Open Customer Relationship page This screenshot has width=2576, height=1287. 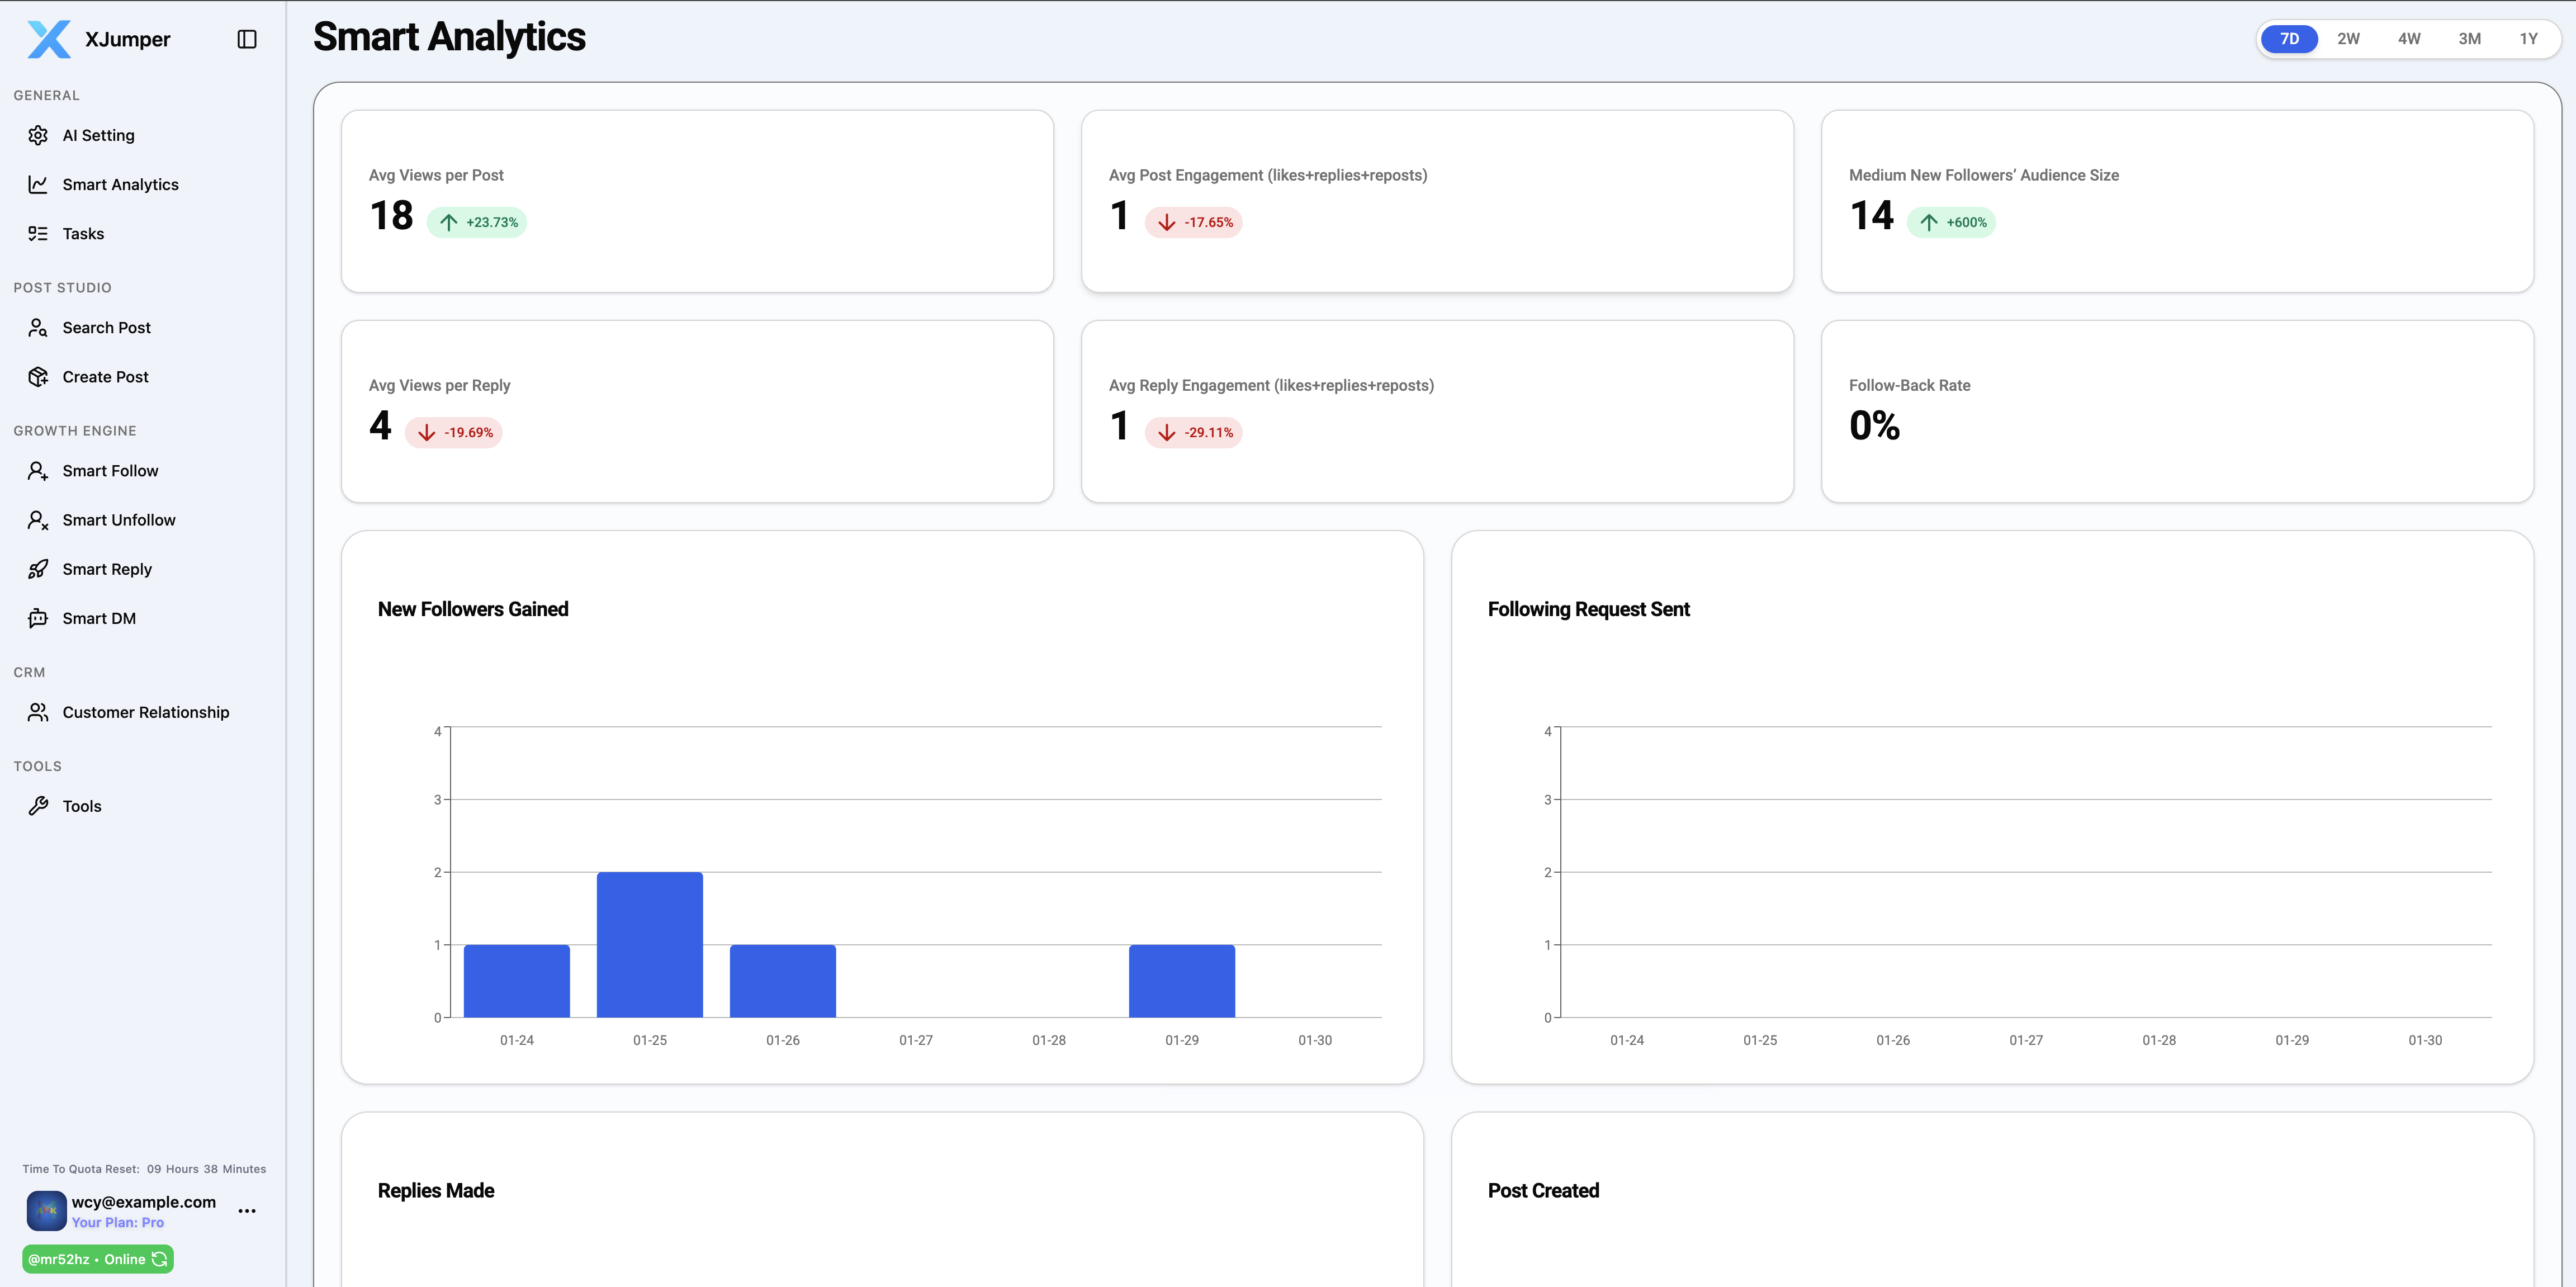click(145, 712)
